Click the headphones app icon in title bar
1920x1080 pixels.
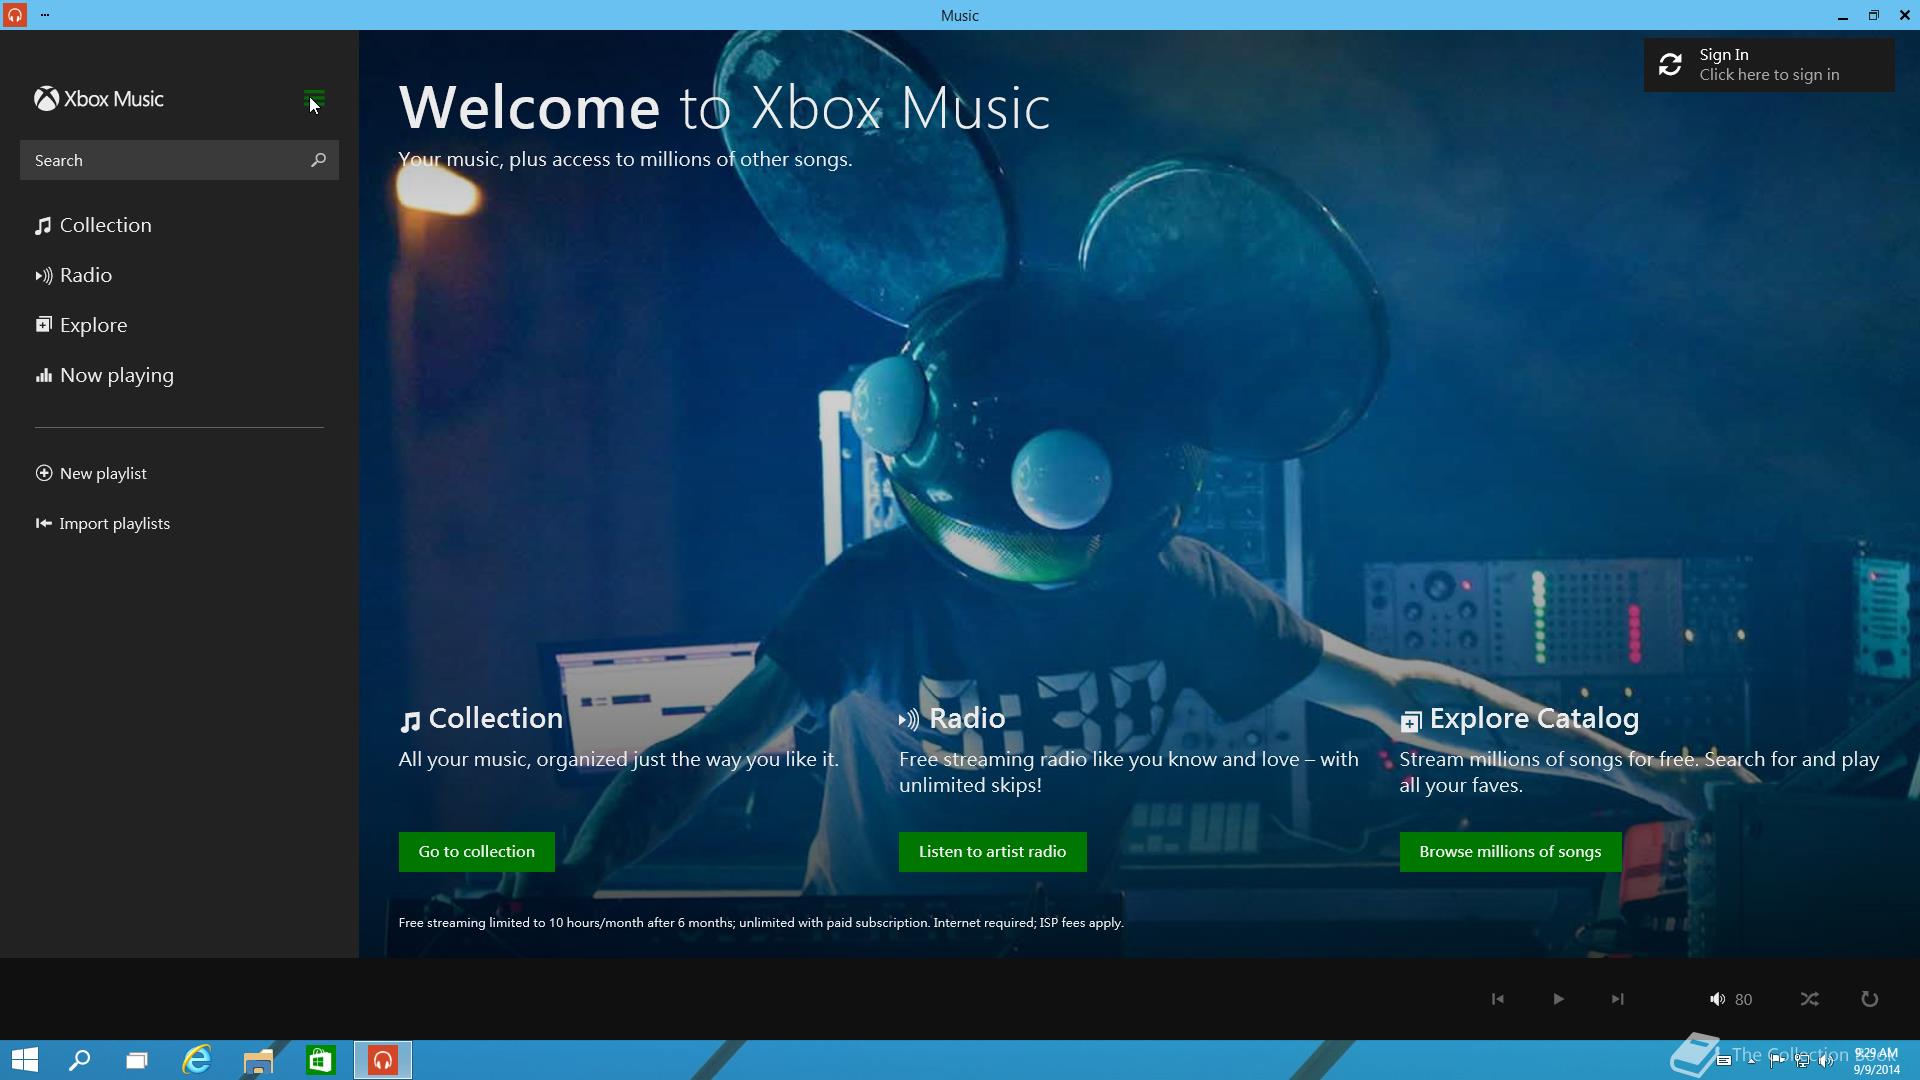coord(14,15)
